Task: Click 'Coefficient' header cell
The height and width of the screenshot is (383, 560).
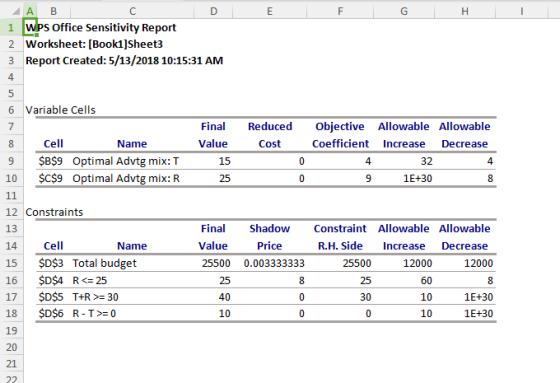Action: pyautogui.click(x=340, y=144)
